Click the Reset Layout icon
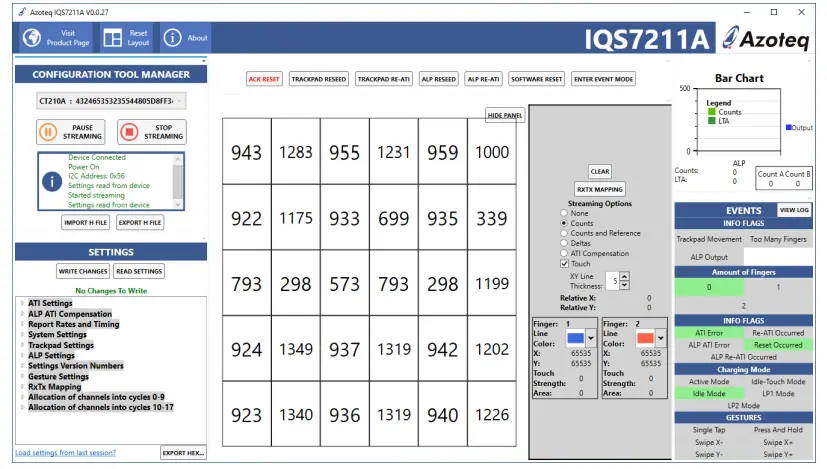 tap(112, 37)
